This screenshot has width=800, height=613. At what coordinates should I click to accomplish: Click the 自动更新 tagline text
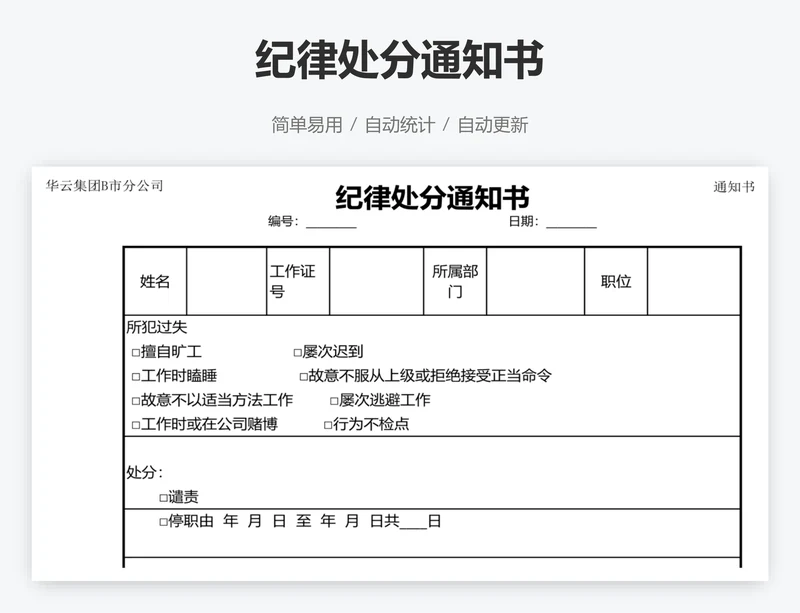(x=493, y=125)
